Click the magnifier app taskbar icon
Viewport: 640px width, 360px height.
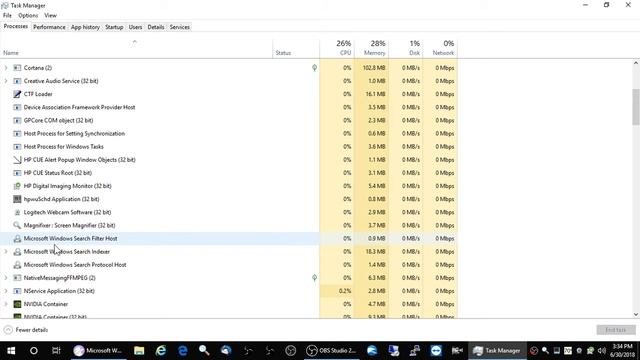(x=204, y=351)
